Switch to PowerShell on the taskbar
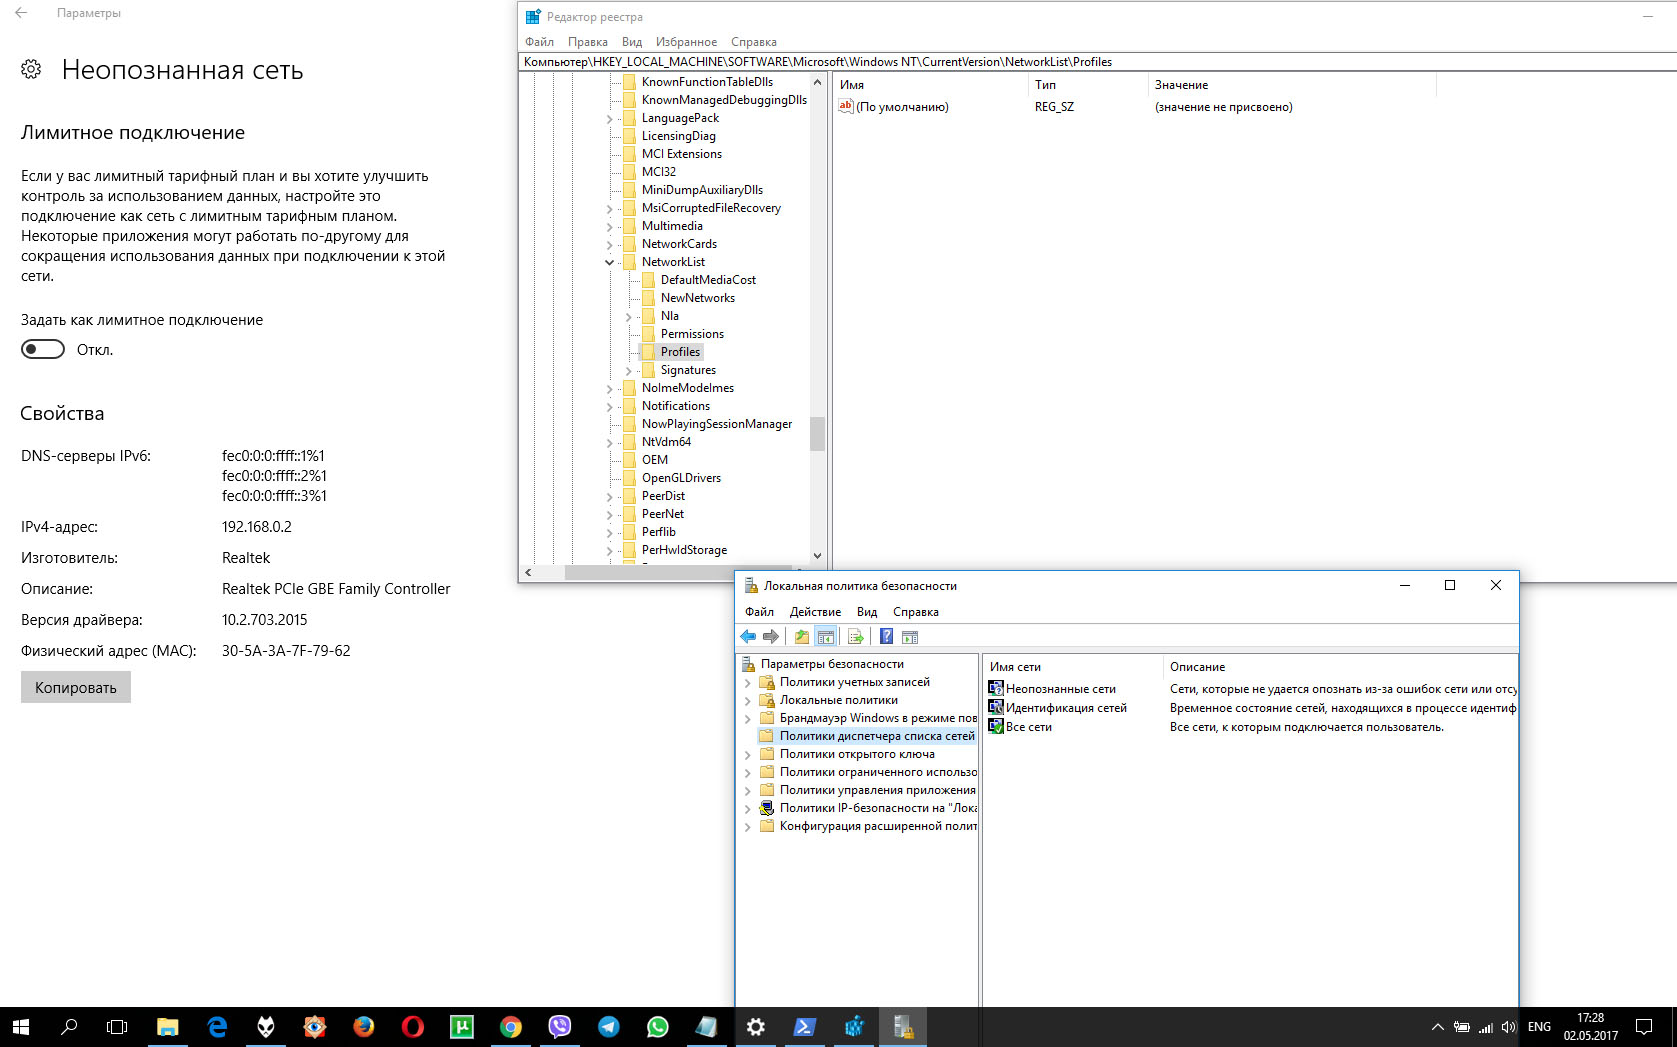The image size is (1677, 1047). pos(805,1027)
